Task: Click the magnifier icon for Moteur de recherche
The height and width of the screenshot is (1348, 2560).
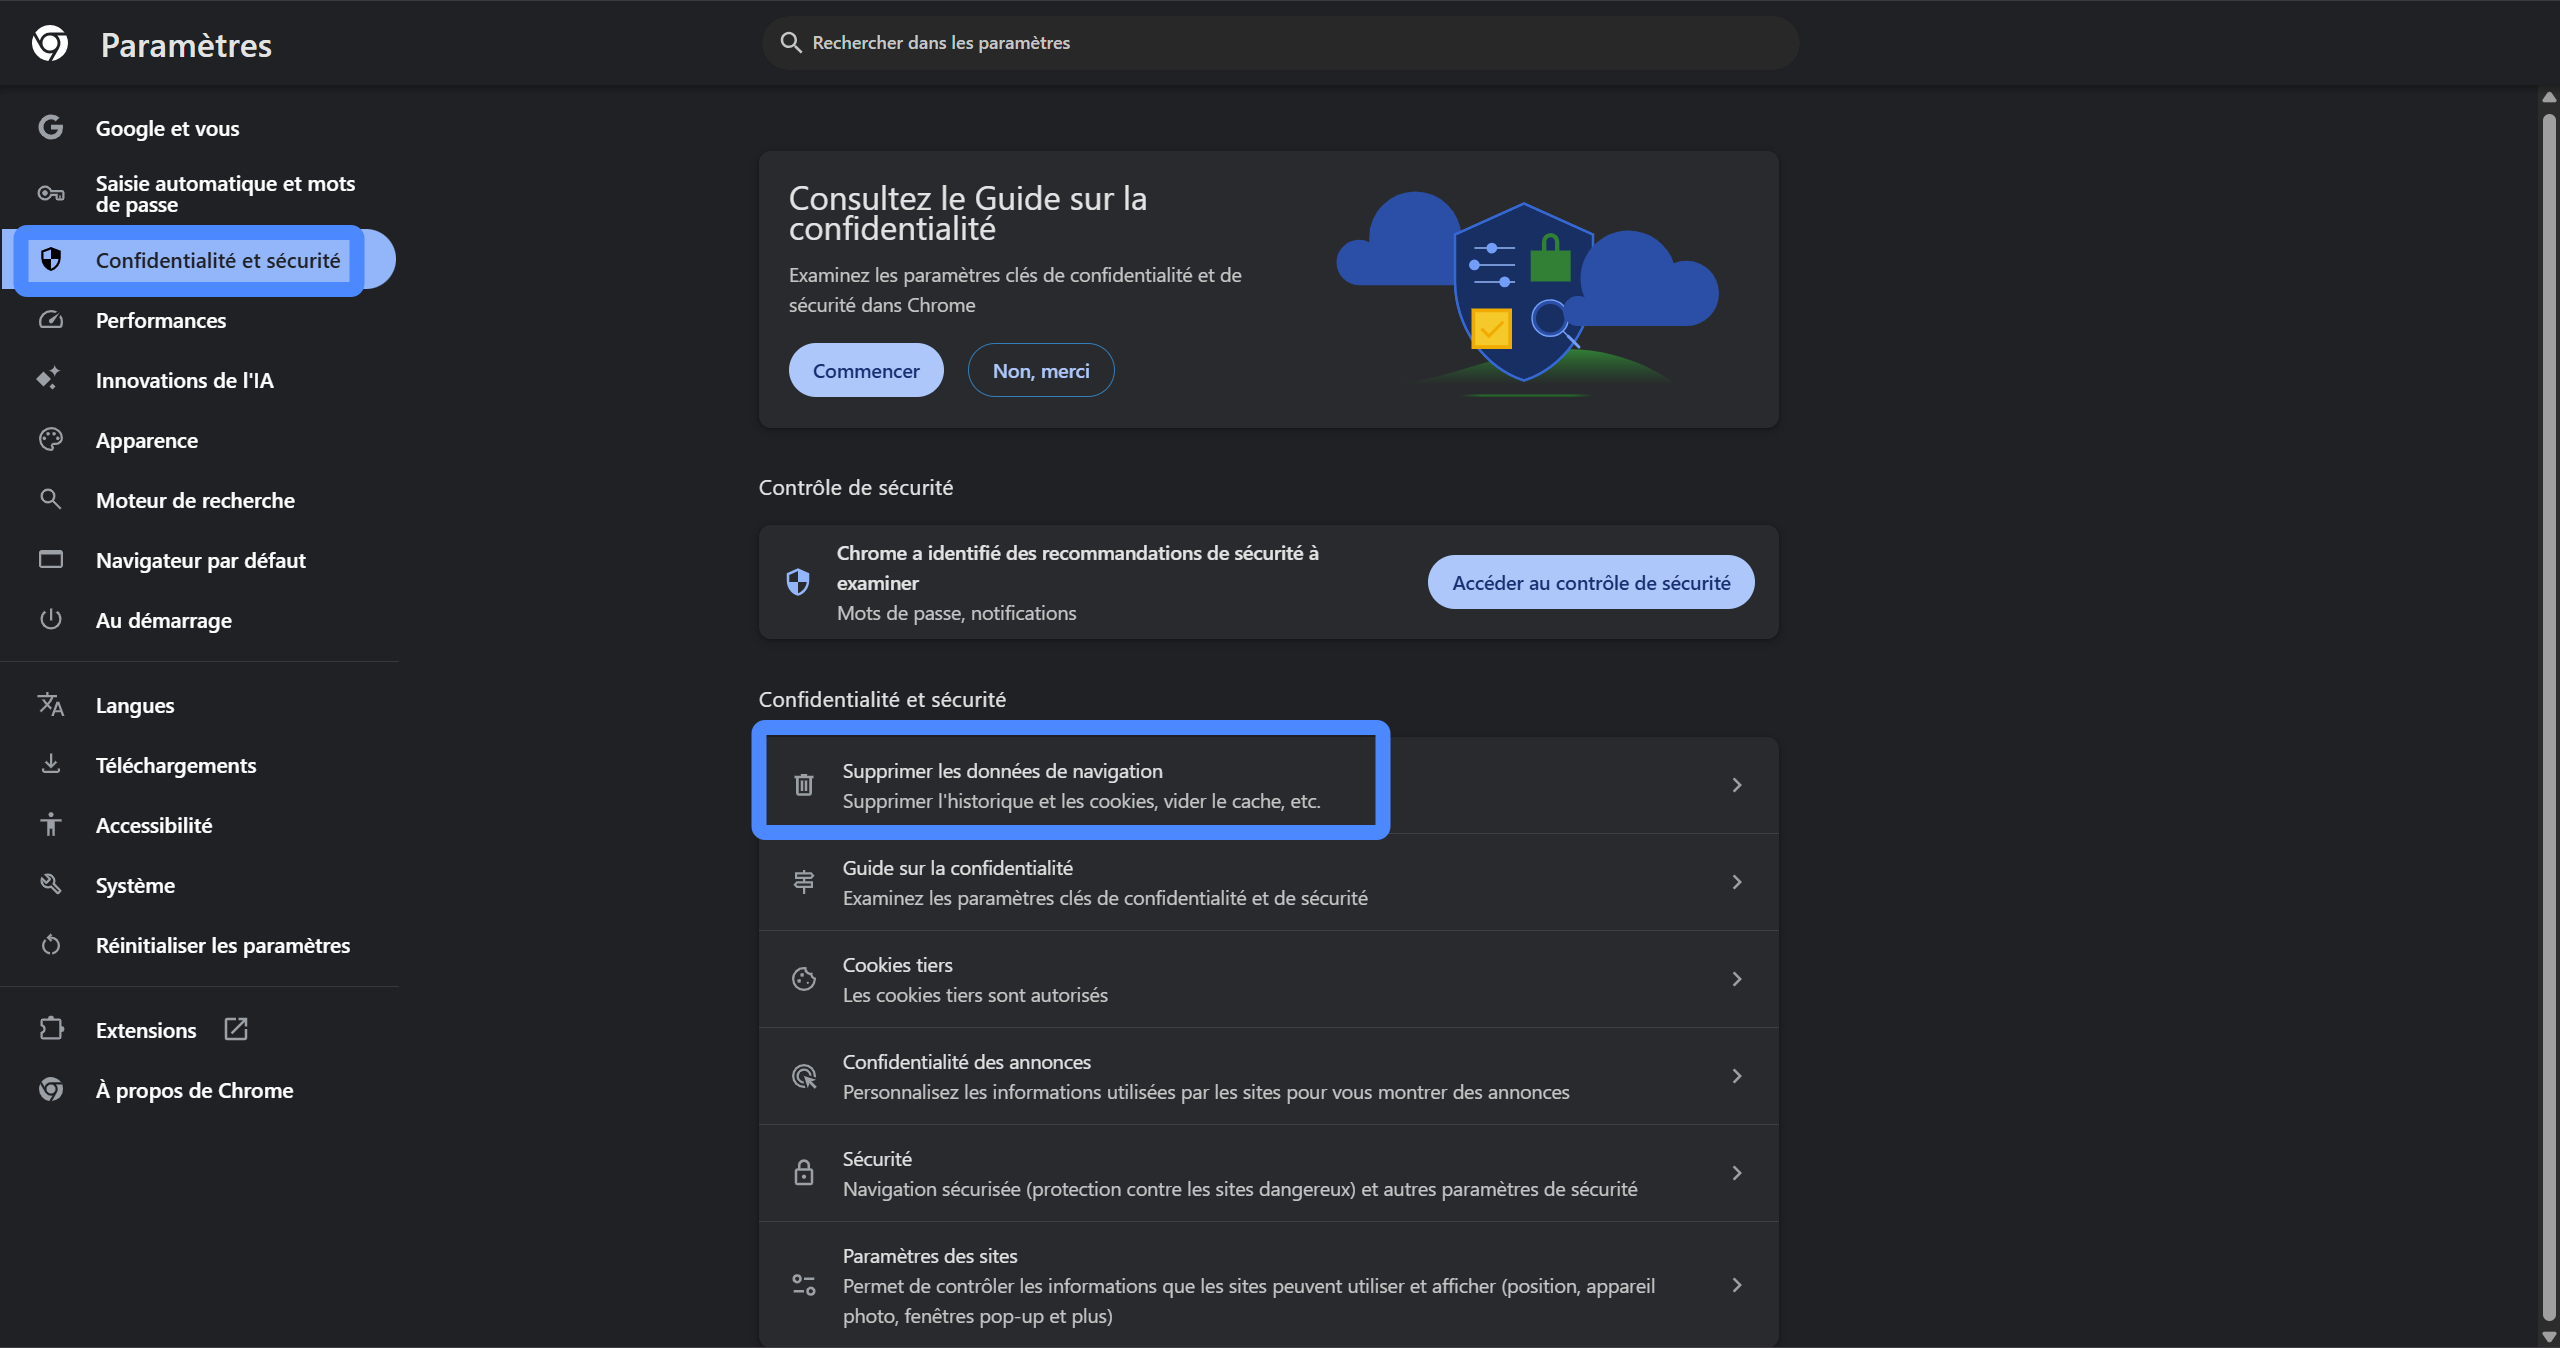Action: 50,499
